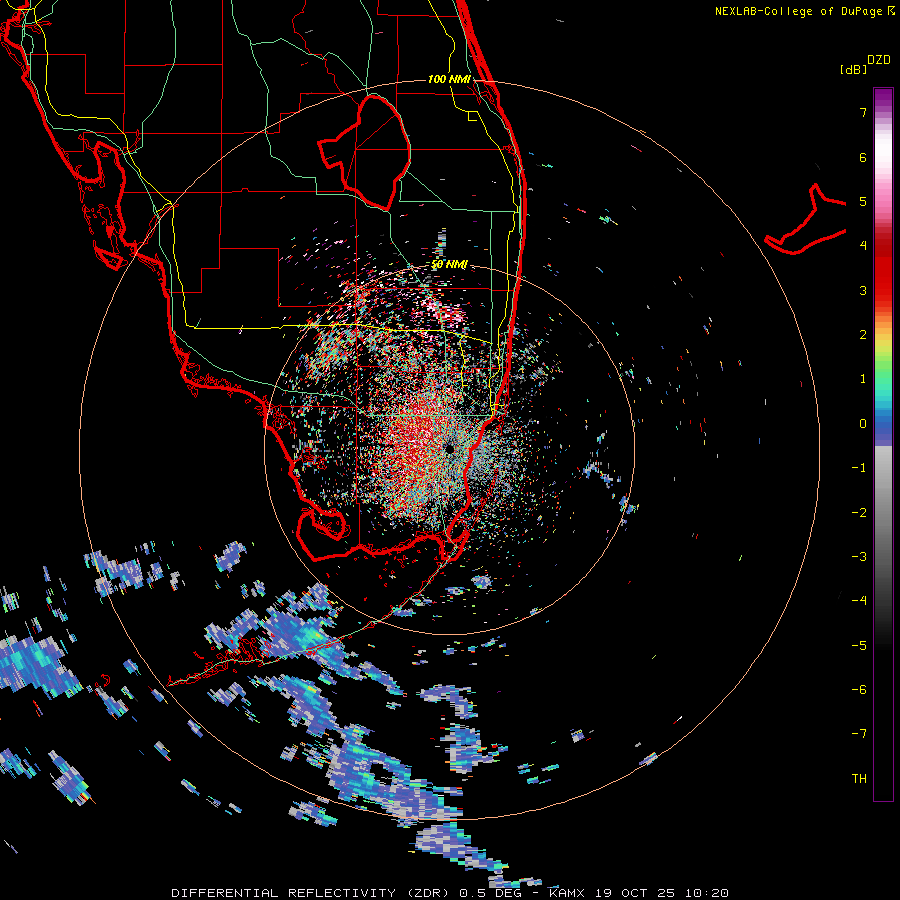The image size is (900, 900).
Task: Click the 'DZD' legend title
Action: [879, 60]
